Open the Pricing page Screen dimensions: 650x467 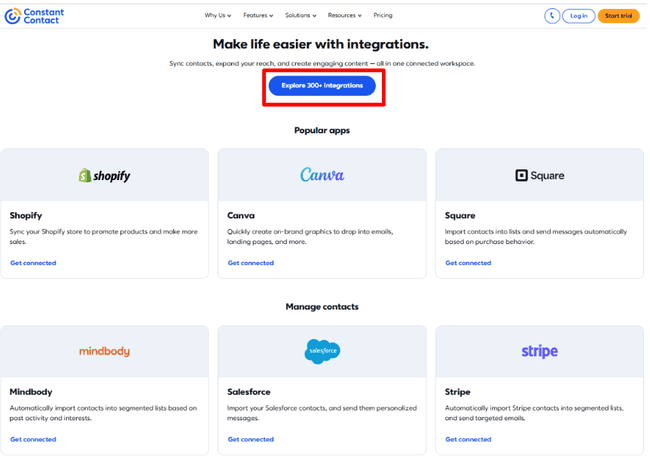384,15
